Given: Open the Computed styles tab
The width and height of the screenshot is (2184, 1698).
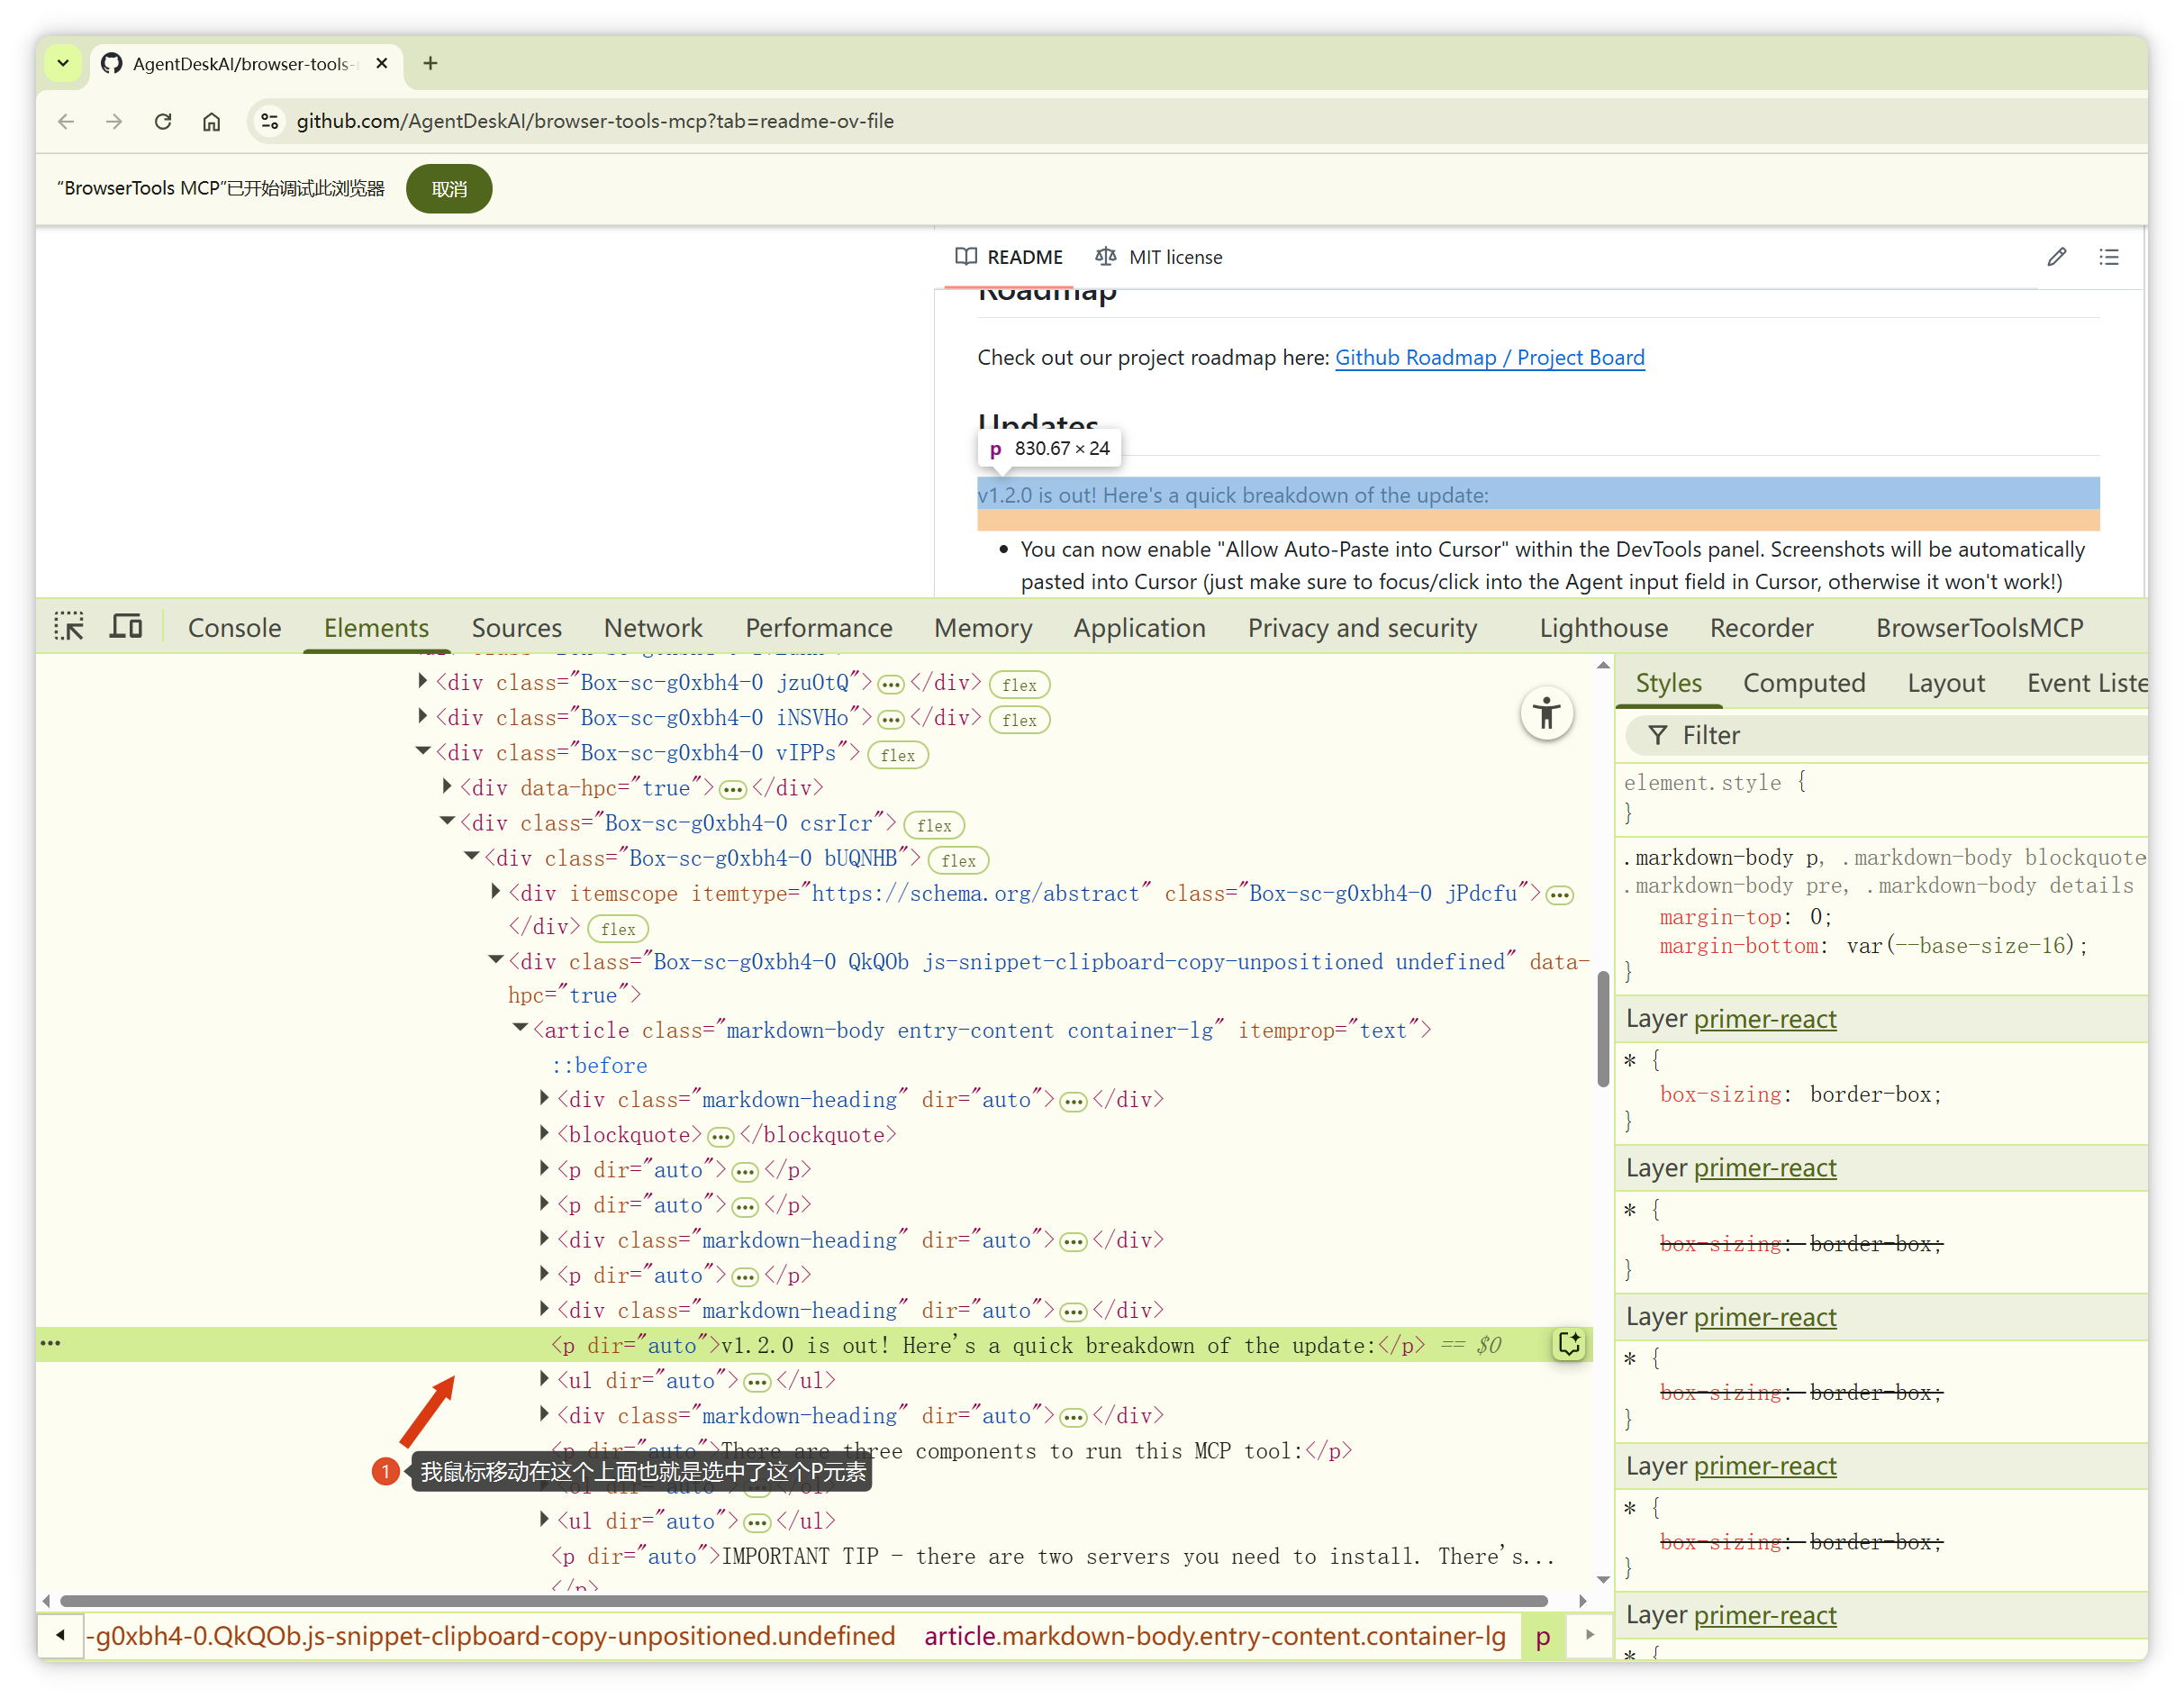Looking at the screenshot, I should pos(1803,683).
